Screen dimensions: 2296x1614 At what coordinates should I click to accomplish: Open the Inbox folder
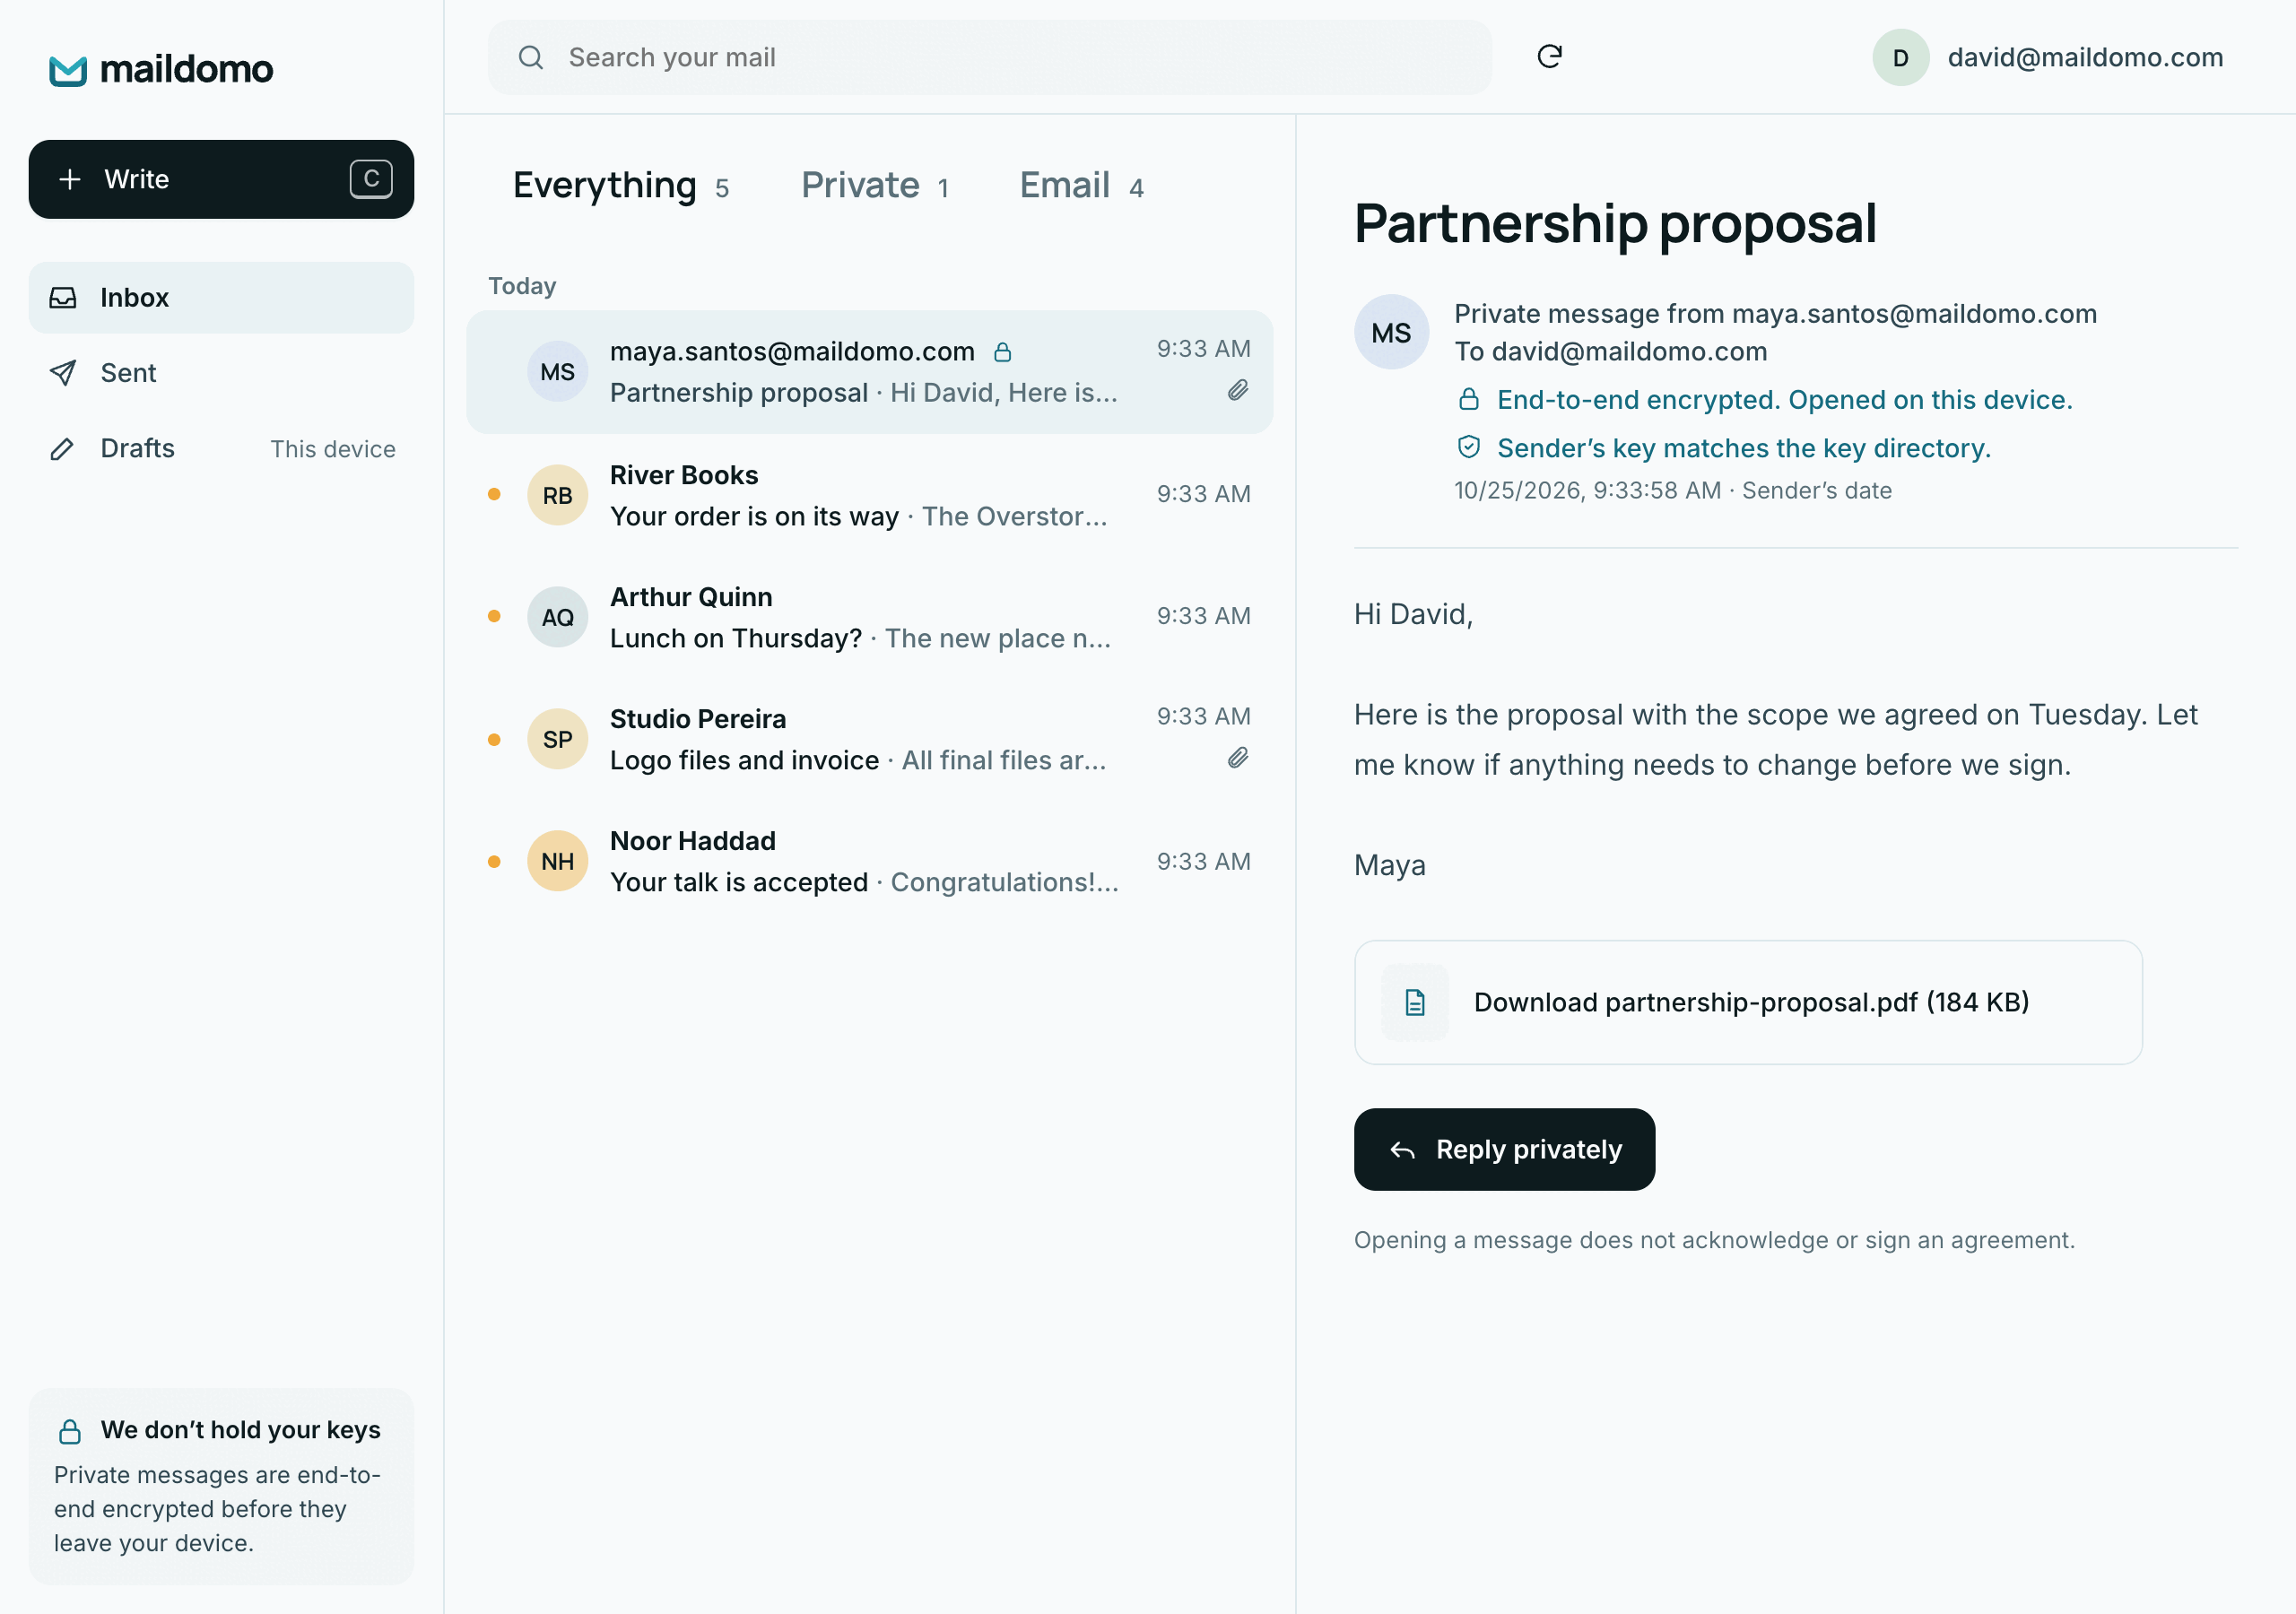click(x=221, y=298)
